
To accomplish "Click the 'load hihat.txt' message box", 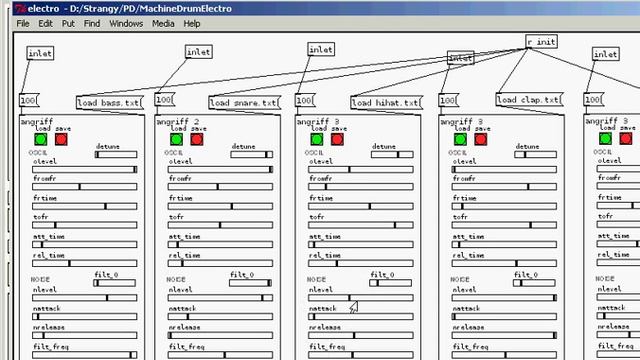I will (x=387, y=103).
